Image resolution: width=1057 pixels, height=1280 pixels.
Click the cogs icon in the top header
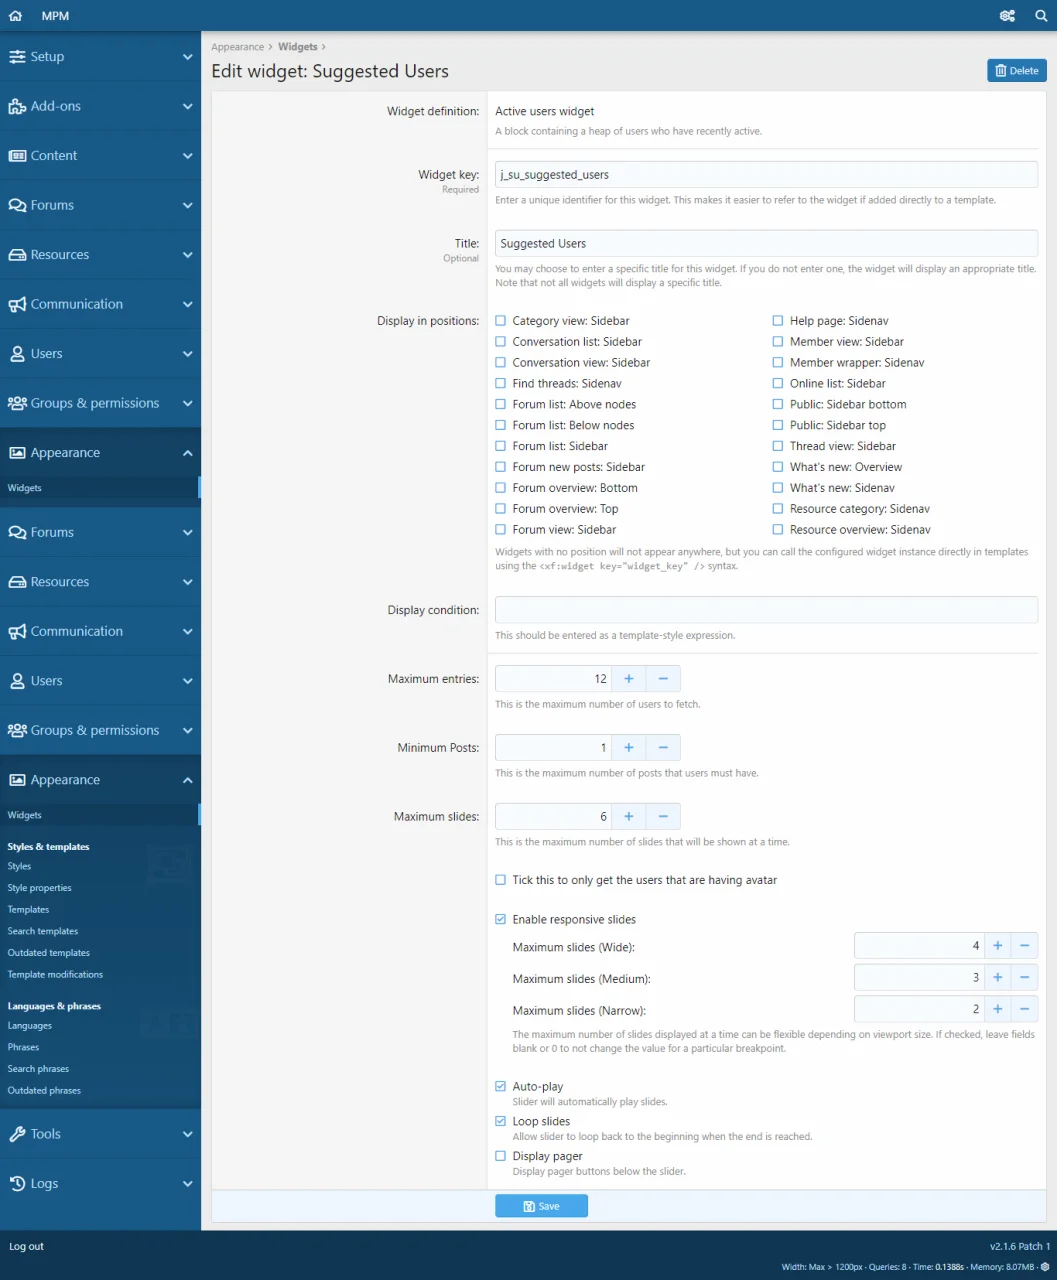(x=1007, y=16)
